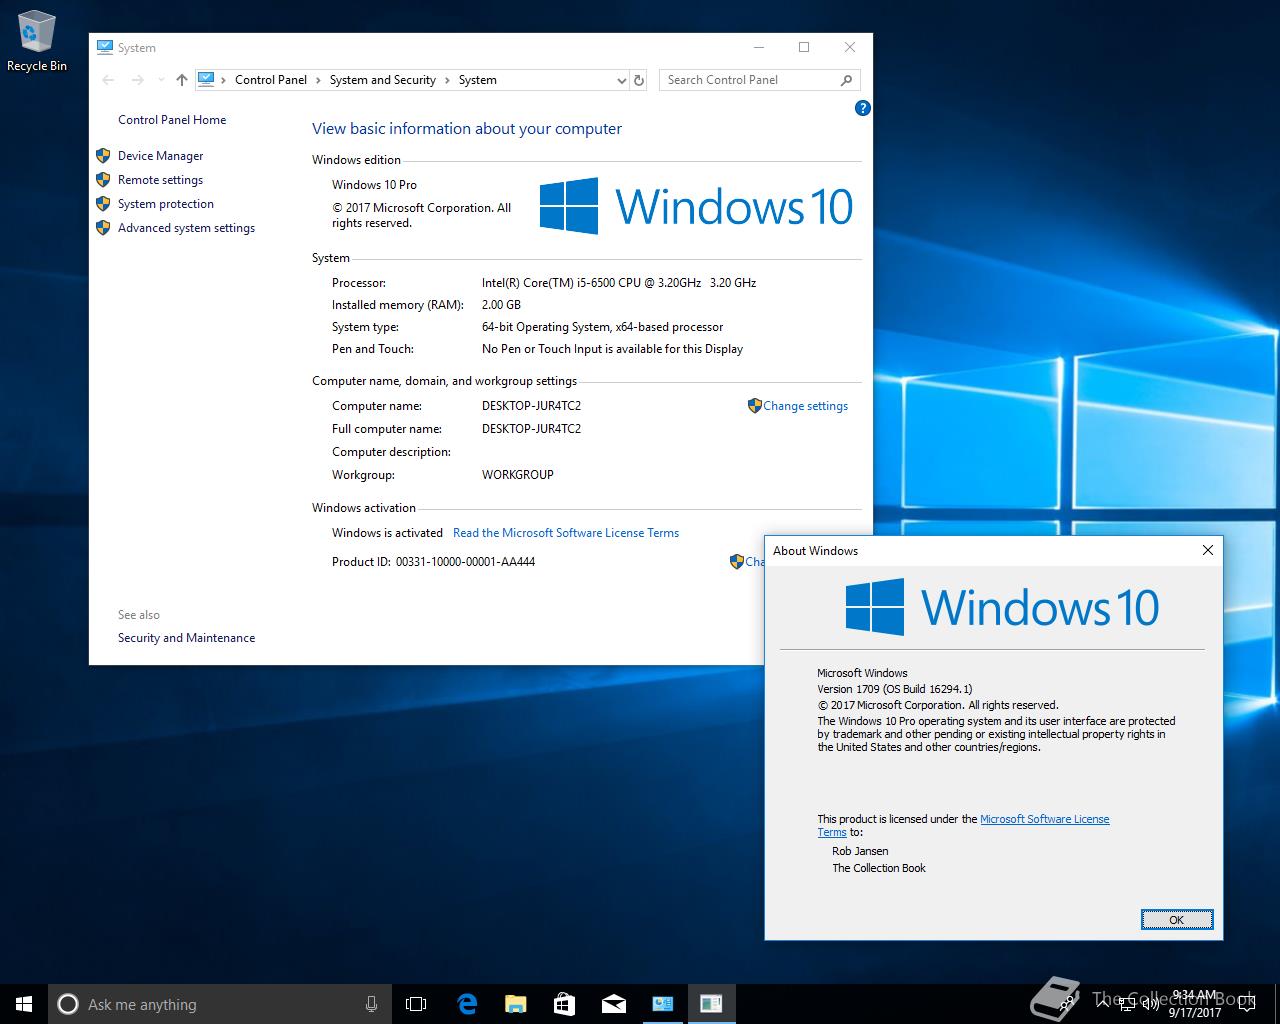Click the Search Control Panel field

pyautogui.click(x=748, y=80)
